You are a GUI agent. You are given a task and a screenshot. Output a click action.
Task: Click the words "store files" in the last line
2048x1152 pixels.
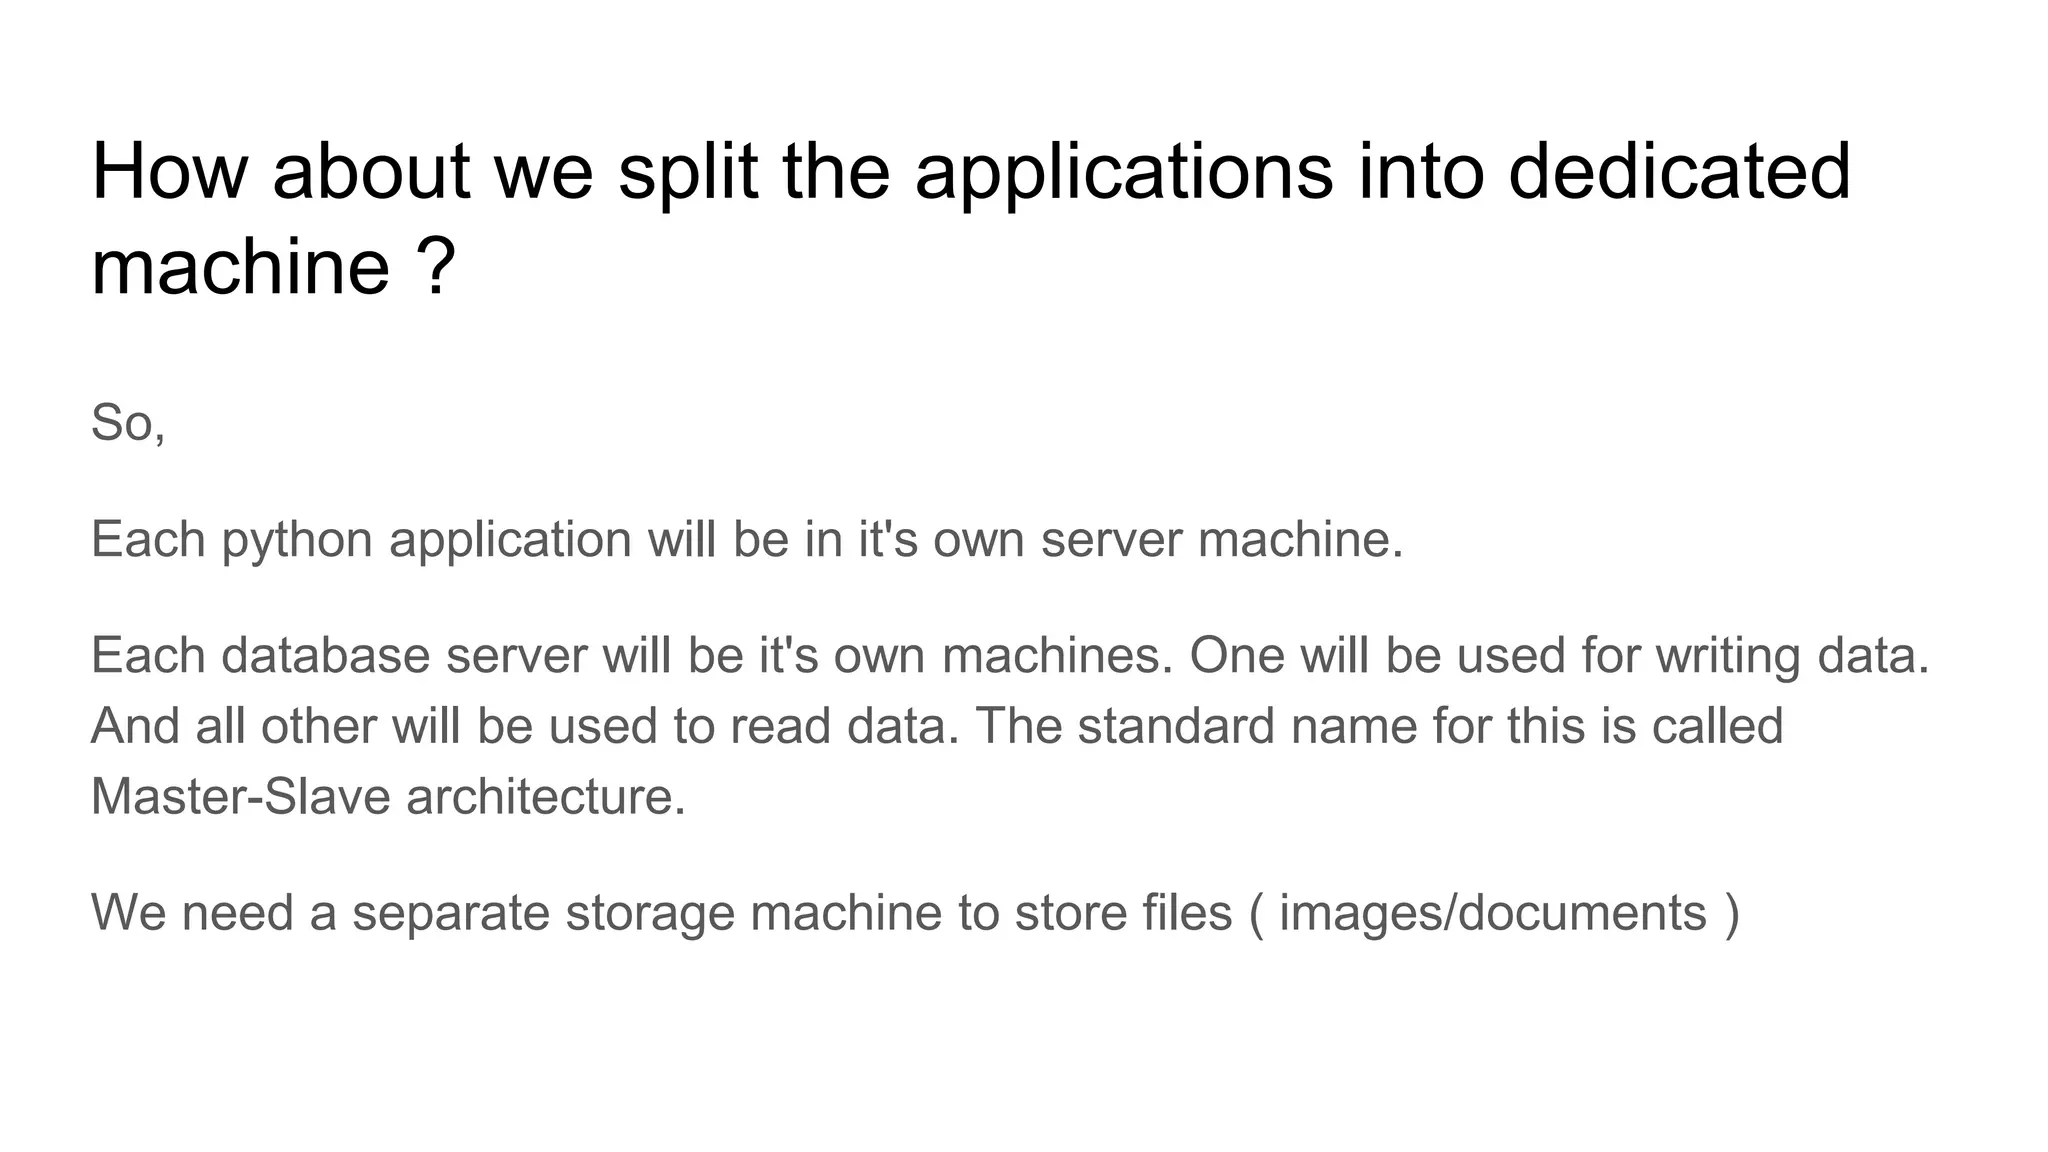(x=1123, y=913)
